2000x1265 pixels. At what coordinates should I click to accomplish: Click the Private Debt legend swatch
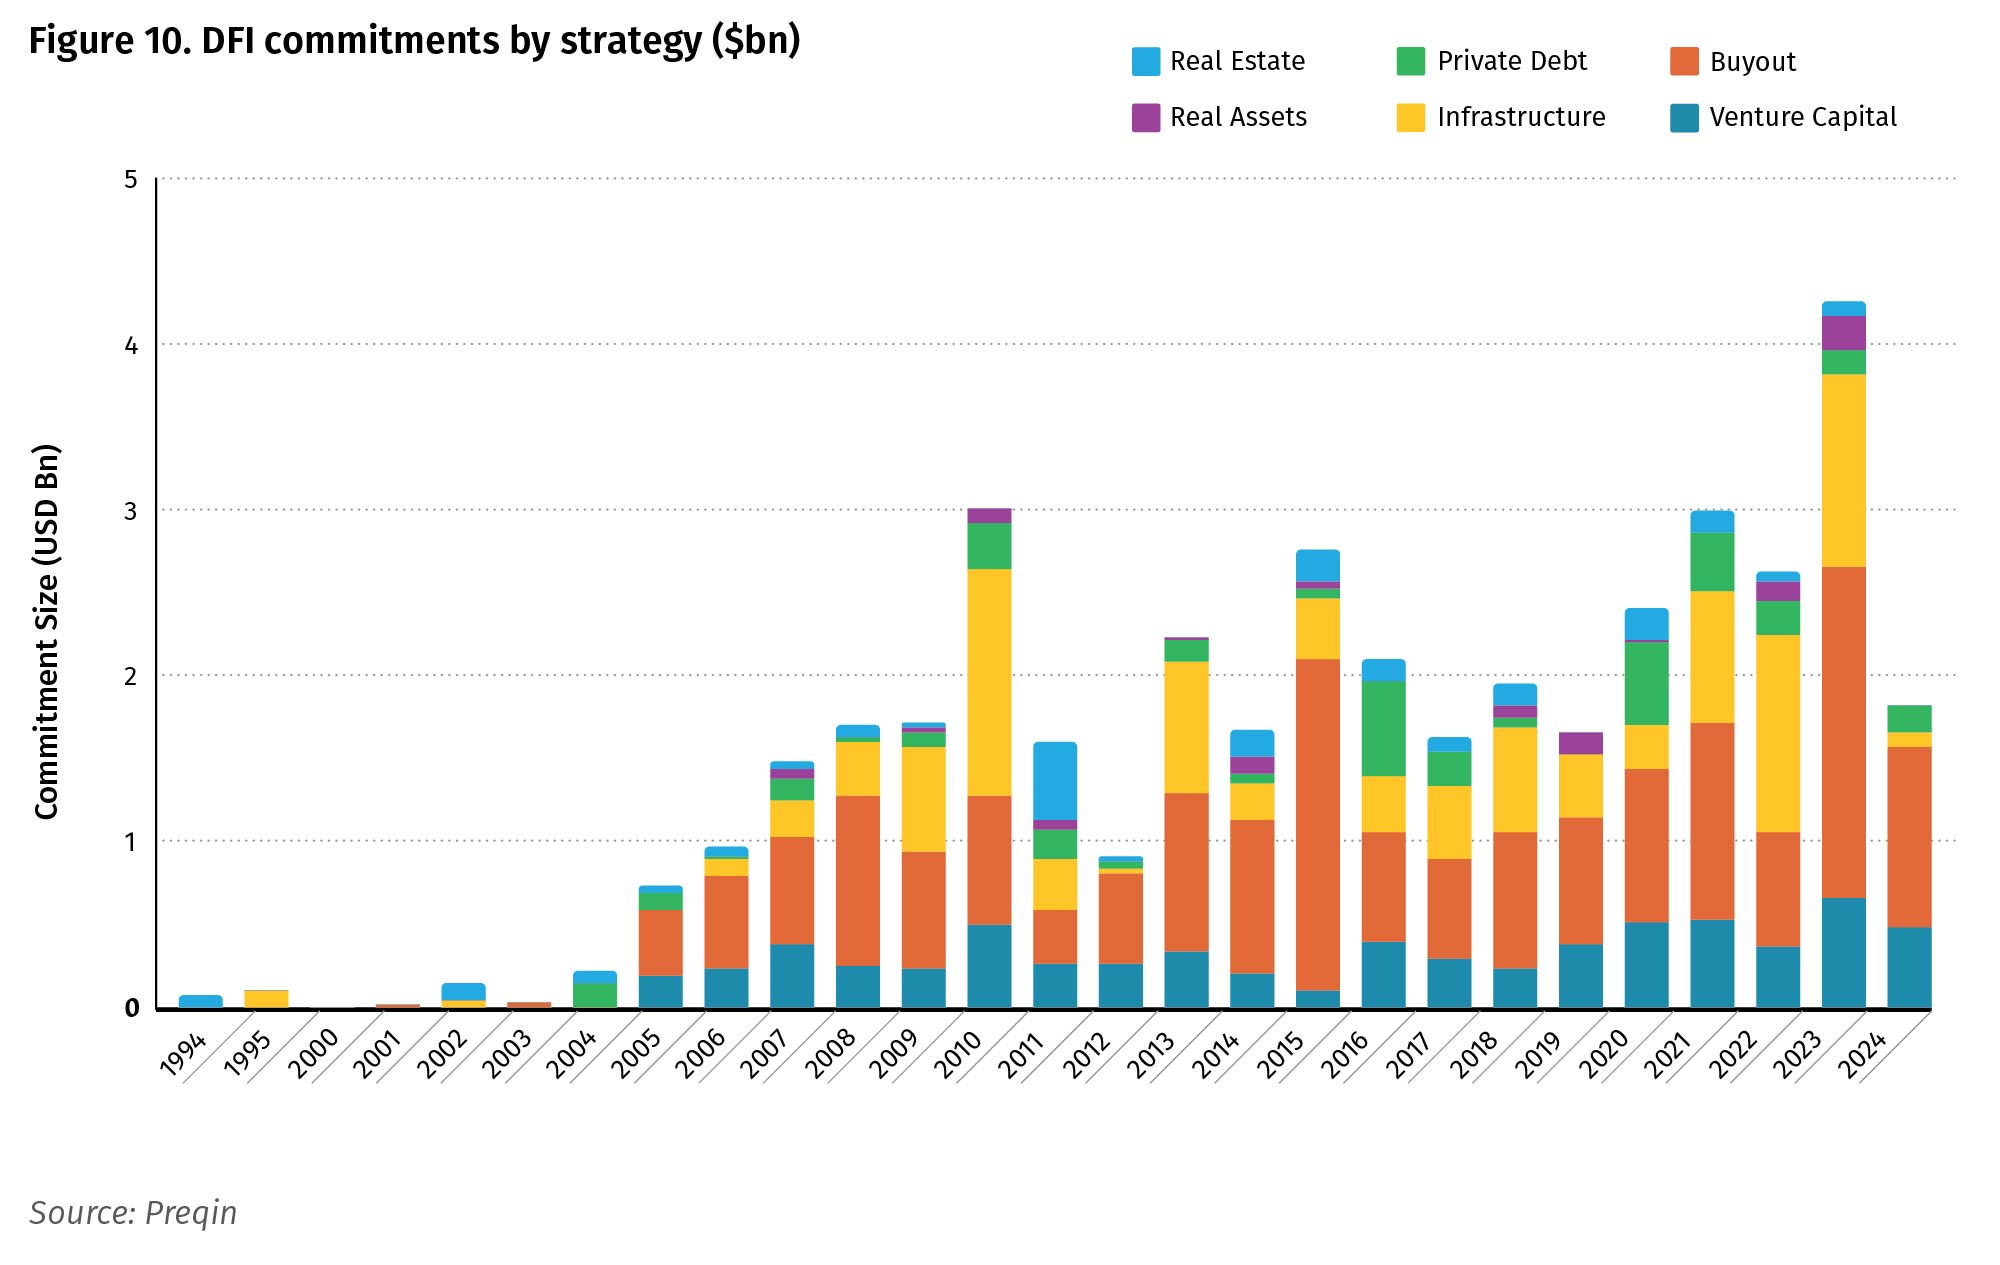click(x=1410, y=61)
